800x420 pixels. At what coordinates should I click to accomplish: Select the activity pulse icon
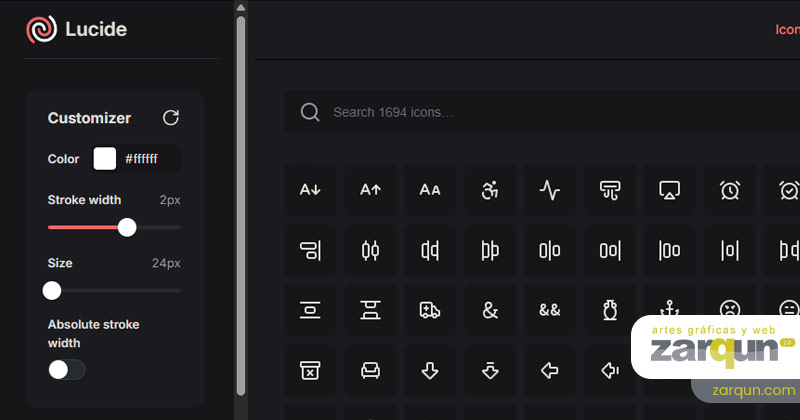tap(550, 190)
